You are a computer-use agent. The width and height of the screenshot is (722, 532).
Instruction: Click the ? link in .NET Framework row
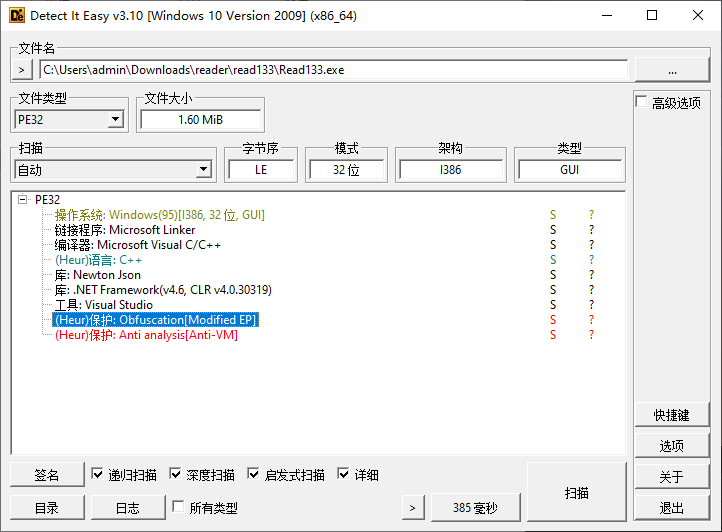[x=591, y=290]
